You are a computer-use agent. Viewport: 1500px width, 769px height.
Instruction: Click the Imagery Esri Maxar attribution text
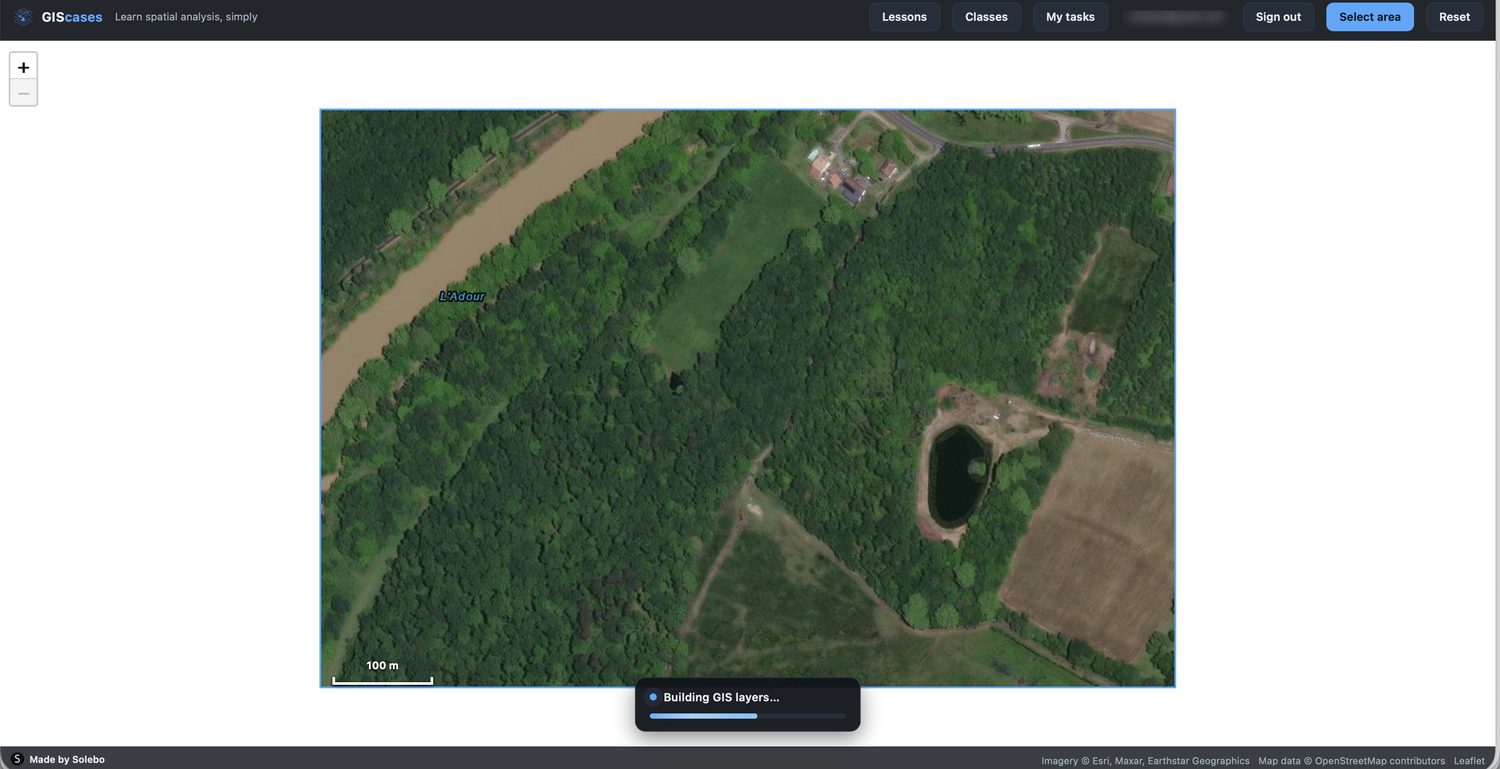[x=1145, y=761]
